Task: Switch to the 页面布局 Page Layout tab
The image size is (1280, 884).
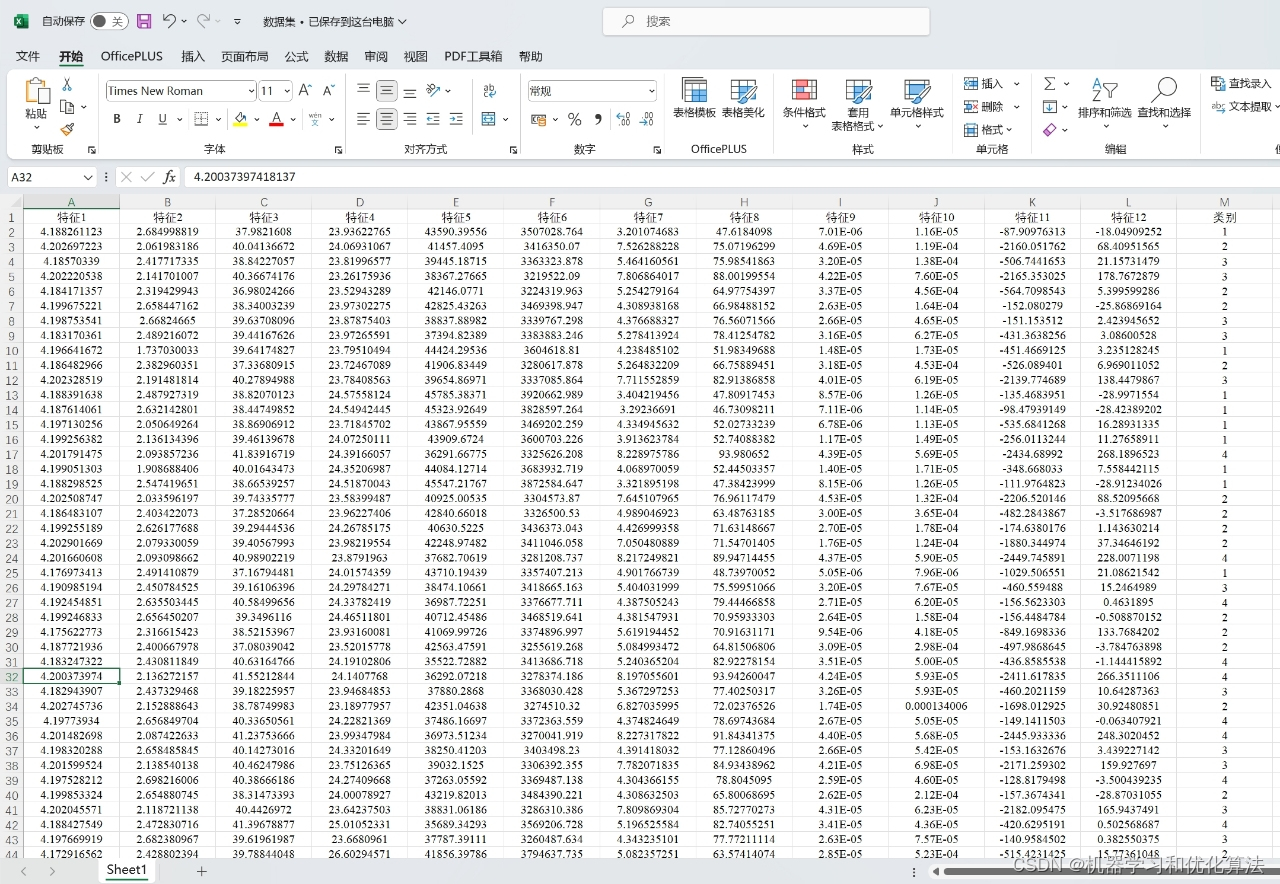Action: (x=245, y=57)
